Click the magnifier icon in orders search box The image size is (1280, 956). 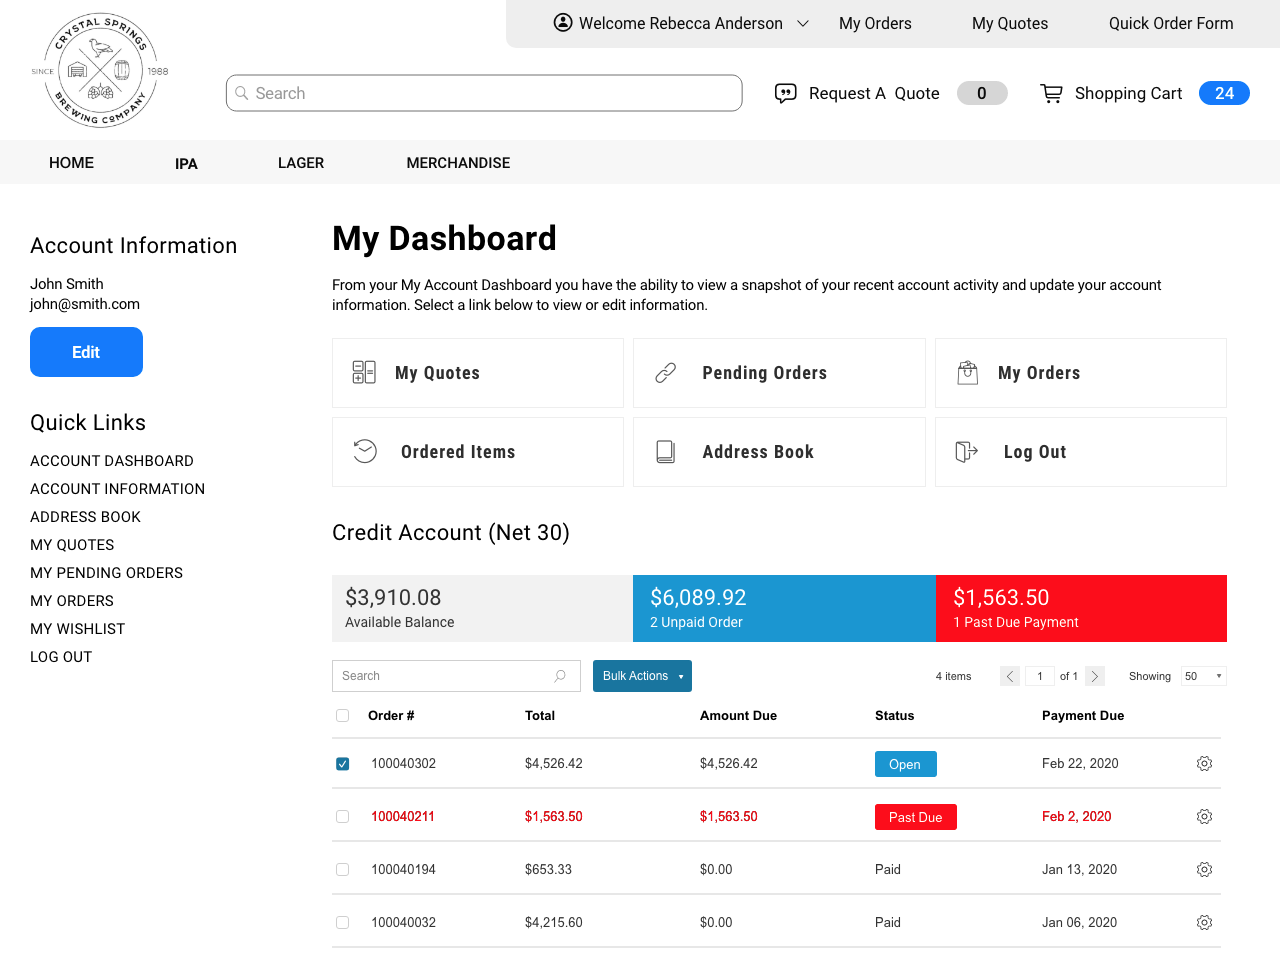coord(560,676)
